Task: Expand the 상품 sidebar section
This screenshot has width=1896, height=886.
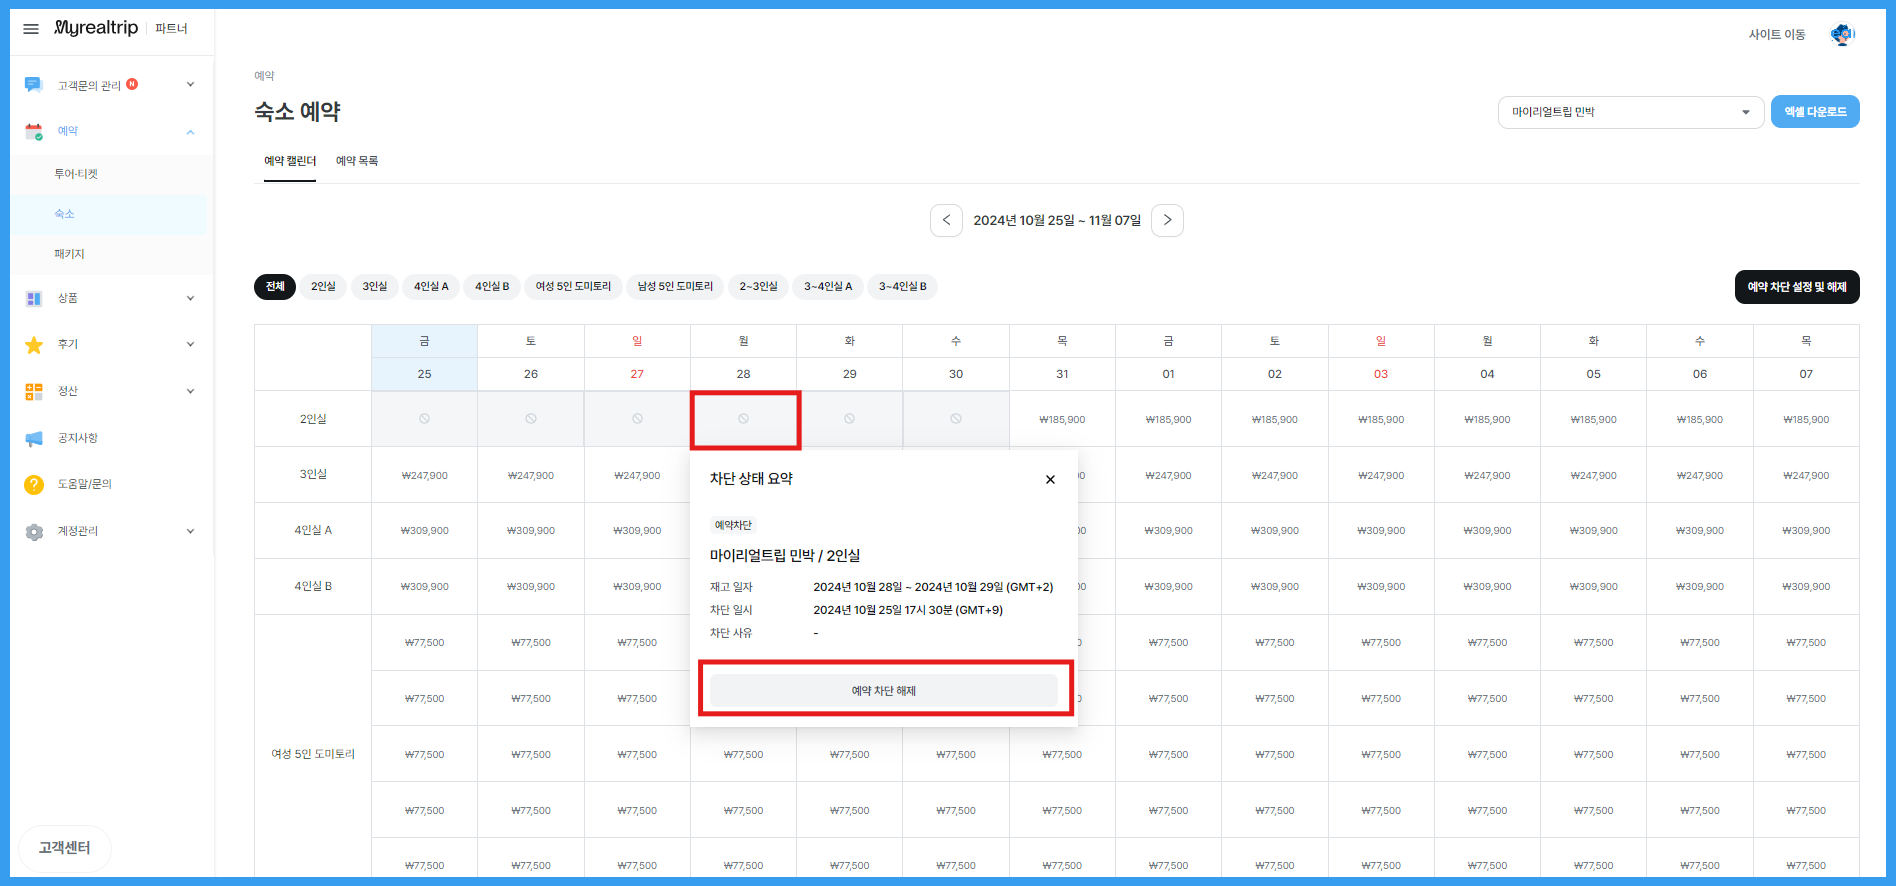Action: tap(110, 298)
